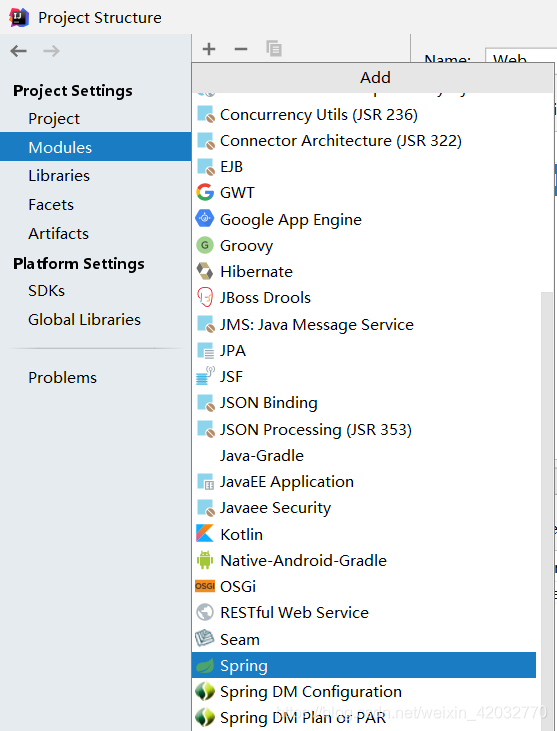Click the plus Add button
The height and width of the screenshot is (731, 557).
click(x=209, y=49)
